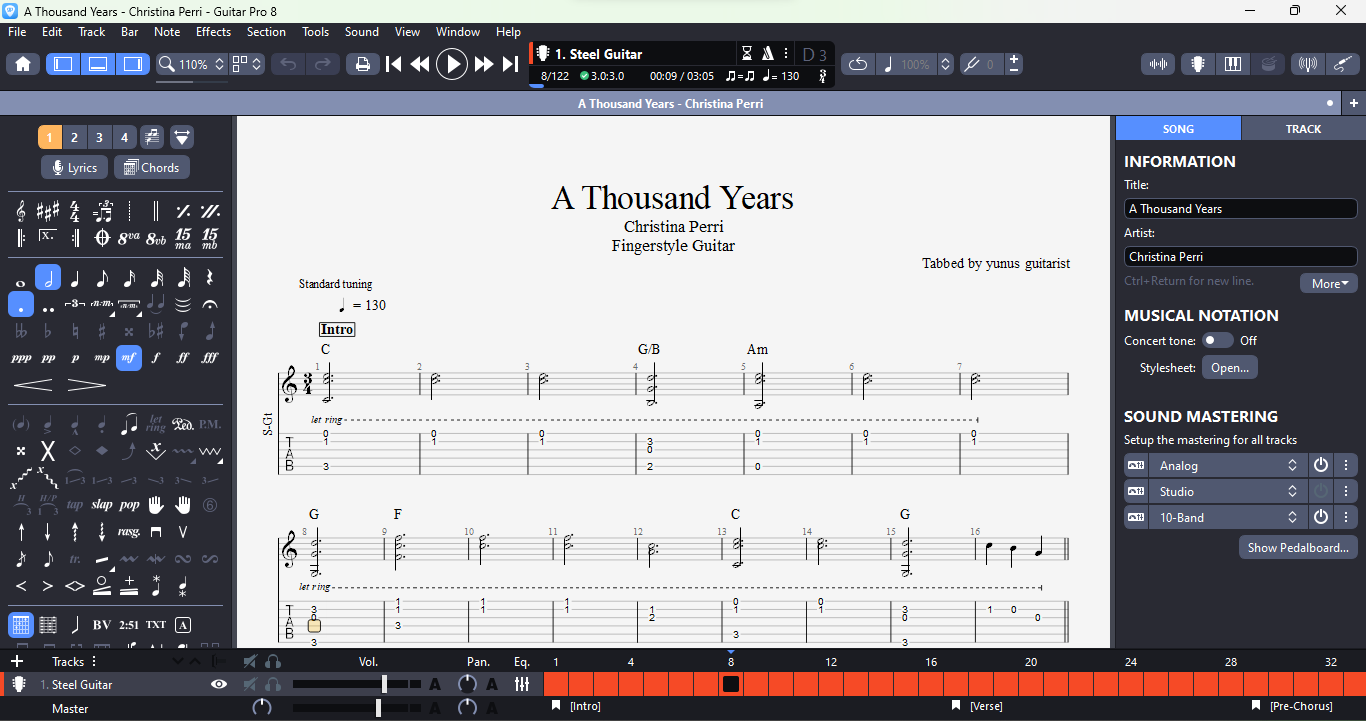Open the Sound menu
This screenshot has width=1366, height=721.
[362, 32]
